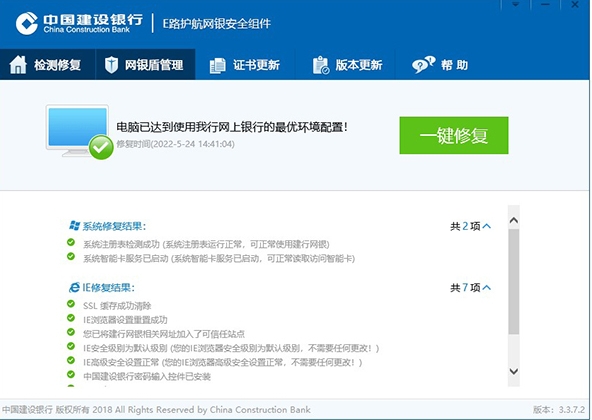
Task: Click the speech bubble help icon
Action: click(x=424, y=65)
